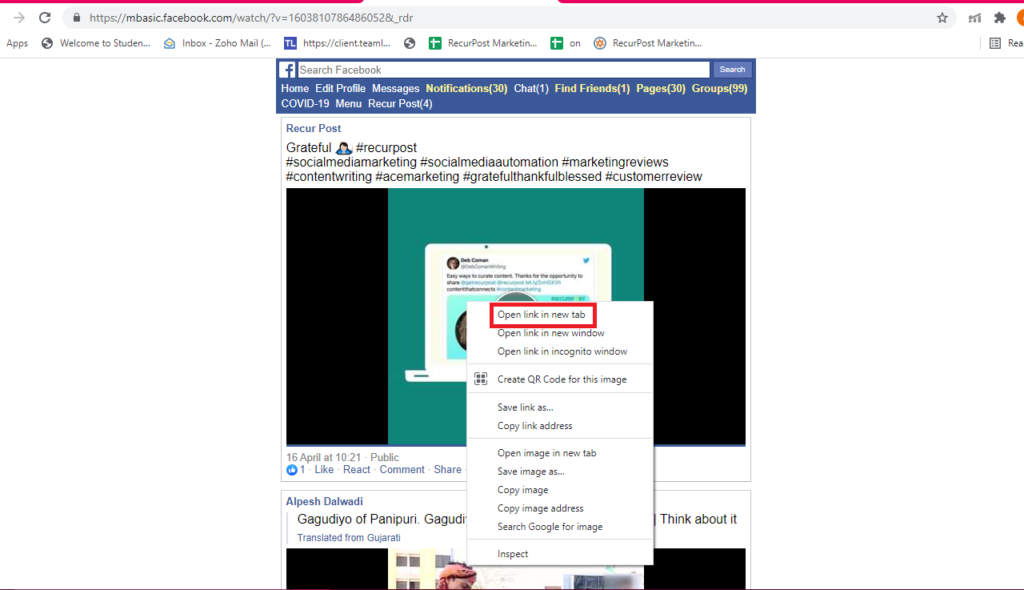Open Chat(1)
The image size is (1024, 590).
531,88
